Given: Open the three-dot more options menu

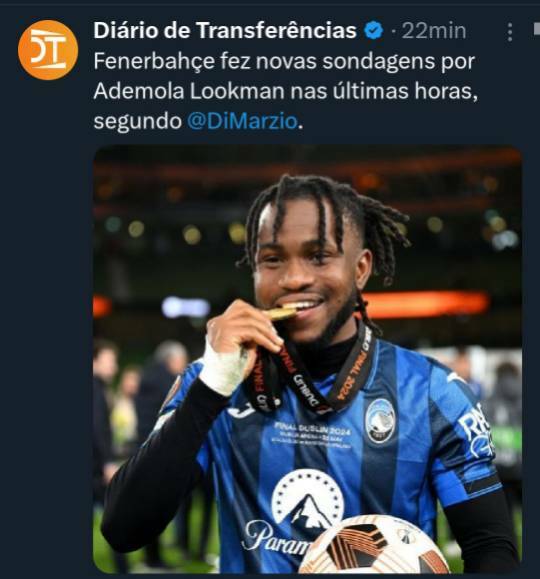Looking at the screenshot, I should [510, 32].
